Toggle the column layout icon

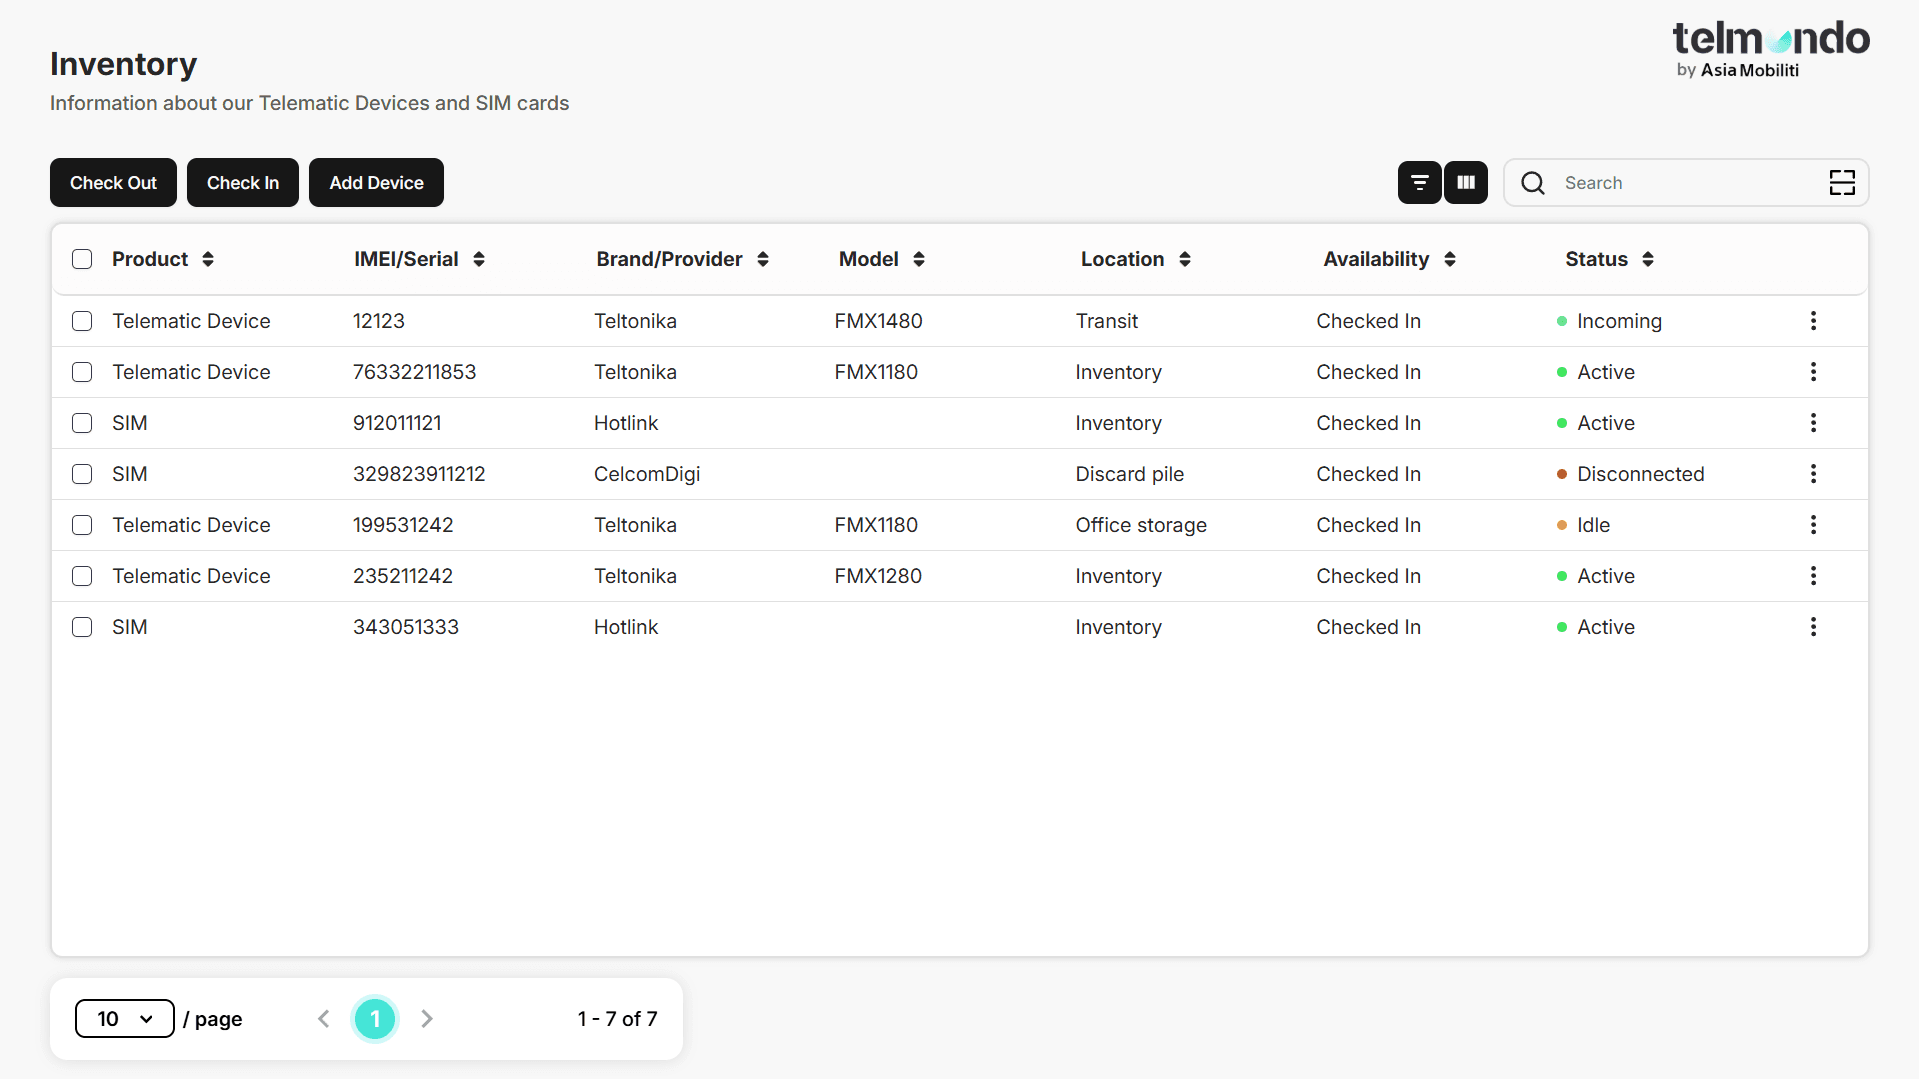coord(1465,182)
